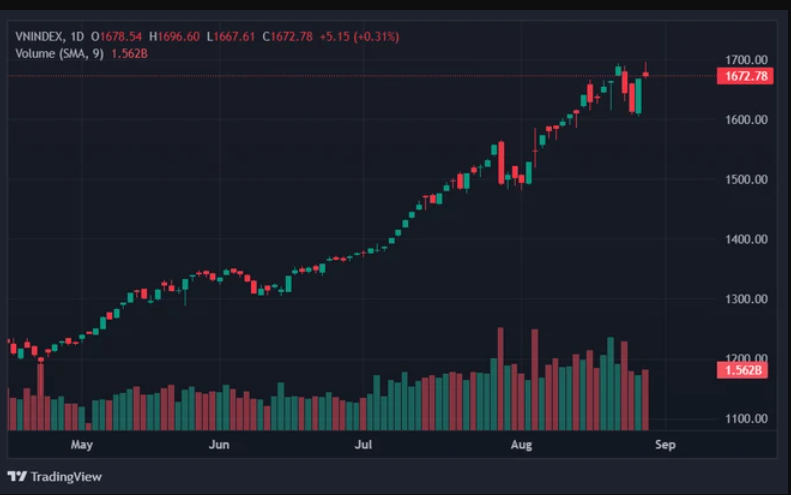The height and width of the screenshot is (495, 791).
Task: Open the Volume (SMA, 9) indicator legend
Action: (x=59, y=53)
